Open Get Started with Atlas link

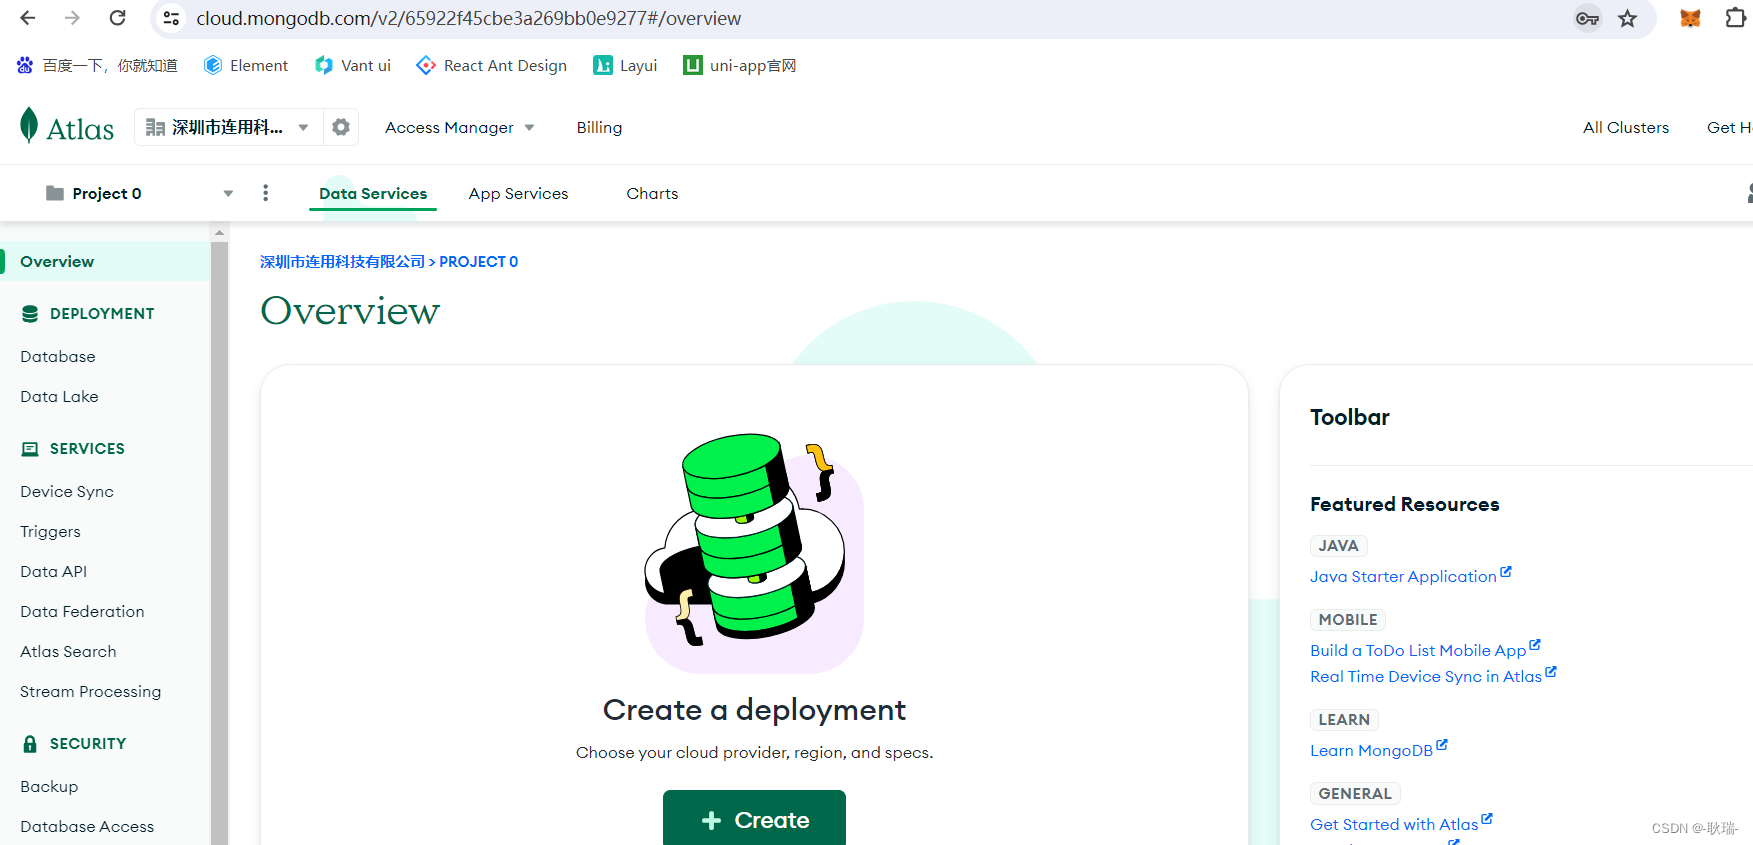[x=1401, y=824]
